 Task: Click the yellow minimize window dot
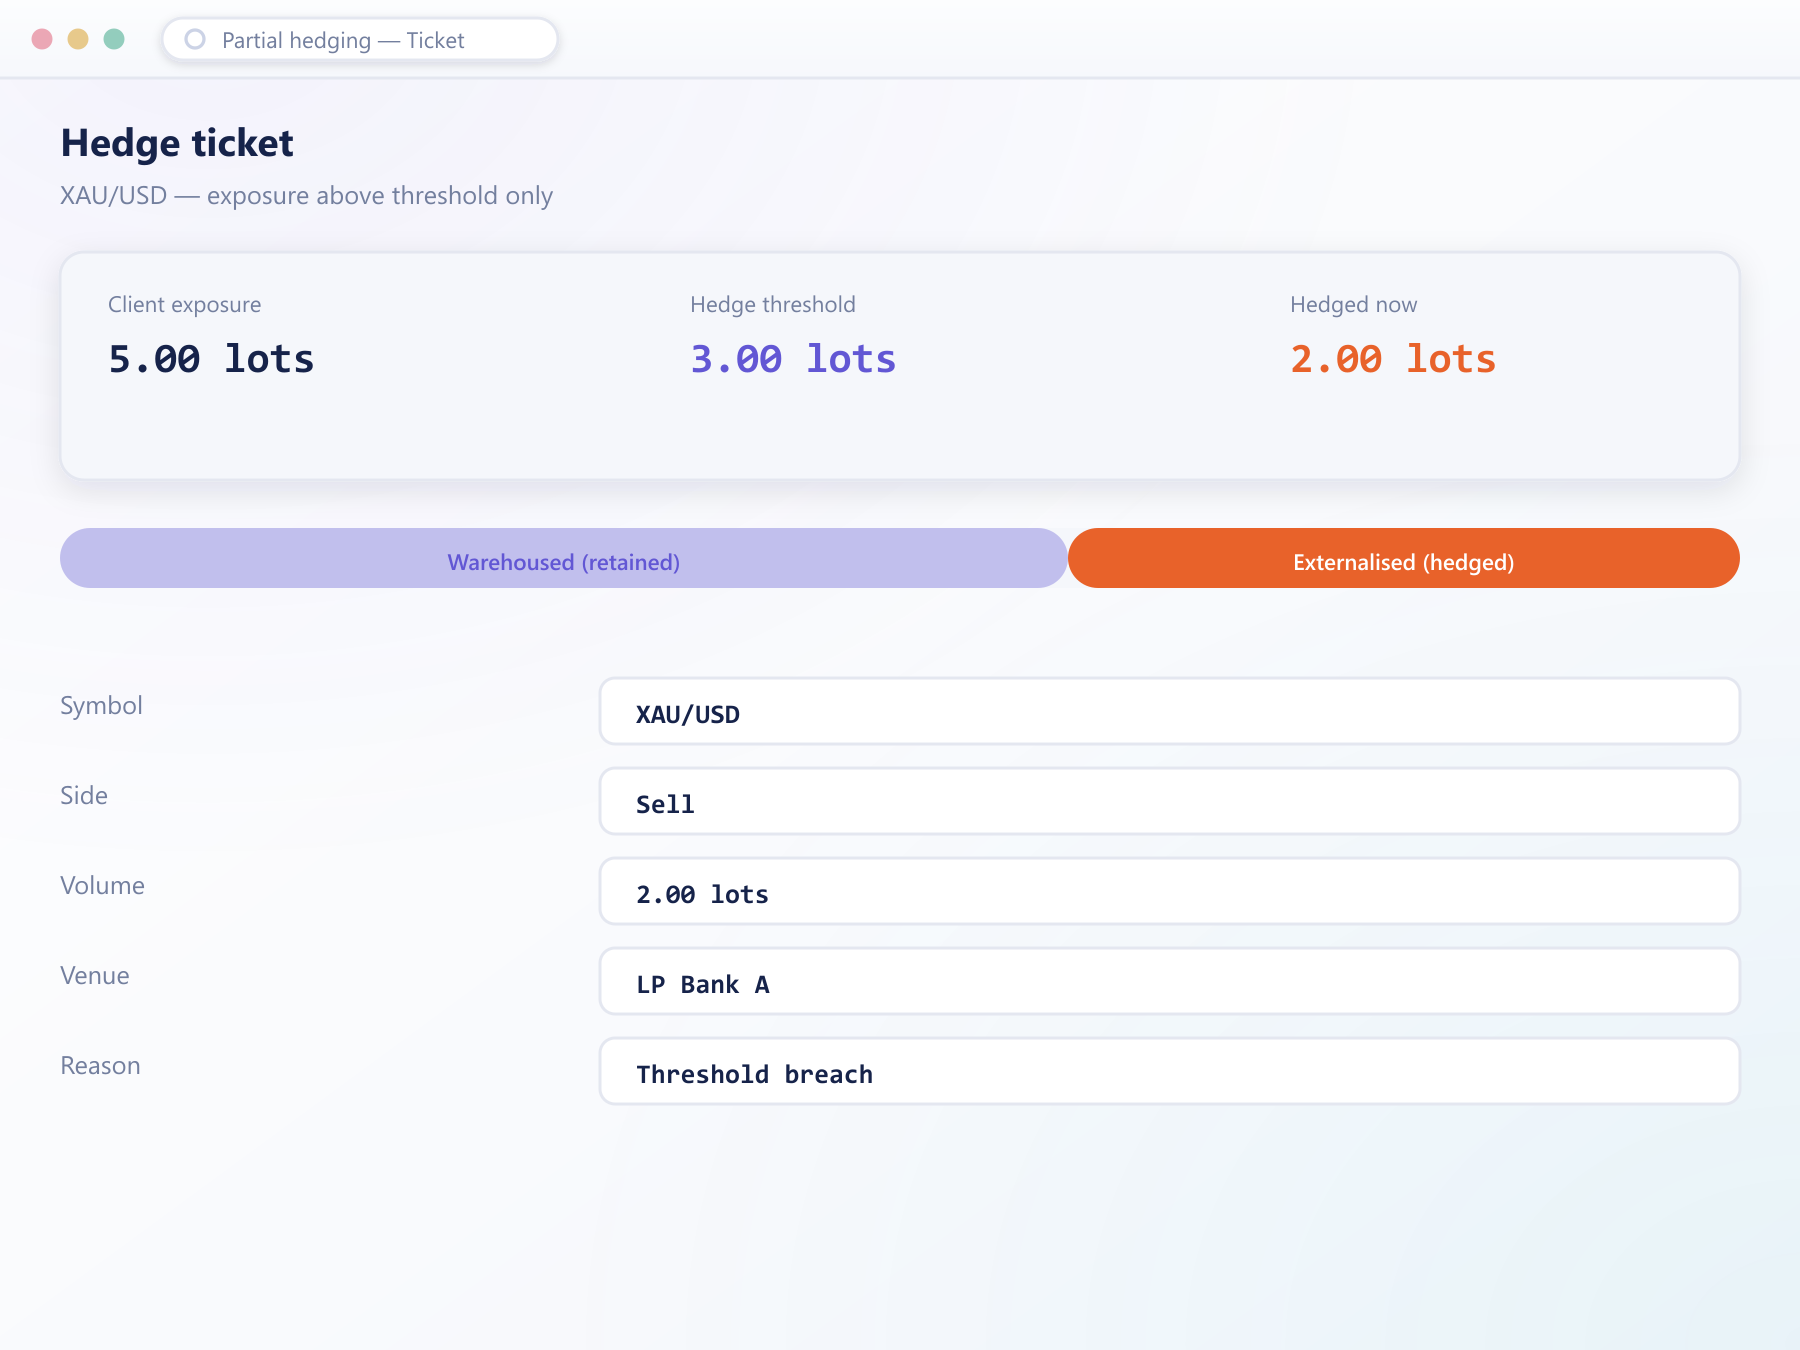tap(78, 39)
